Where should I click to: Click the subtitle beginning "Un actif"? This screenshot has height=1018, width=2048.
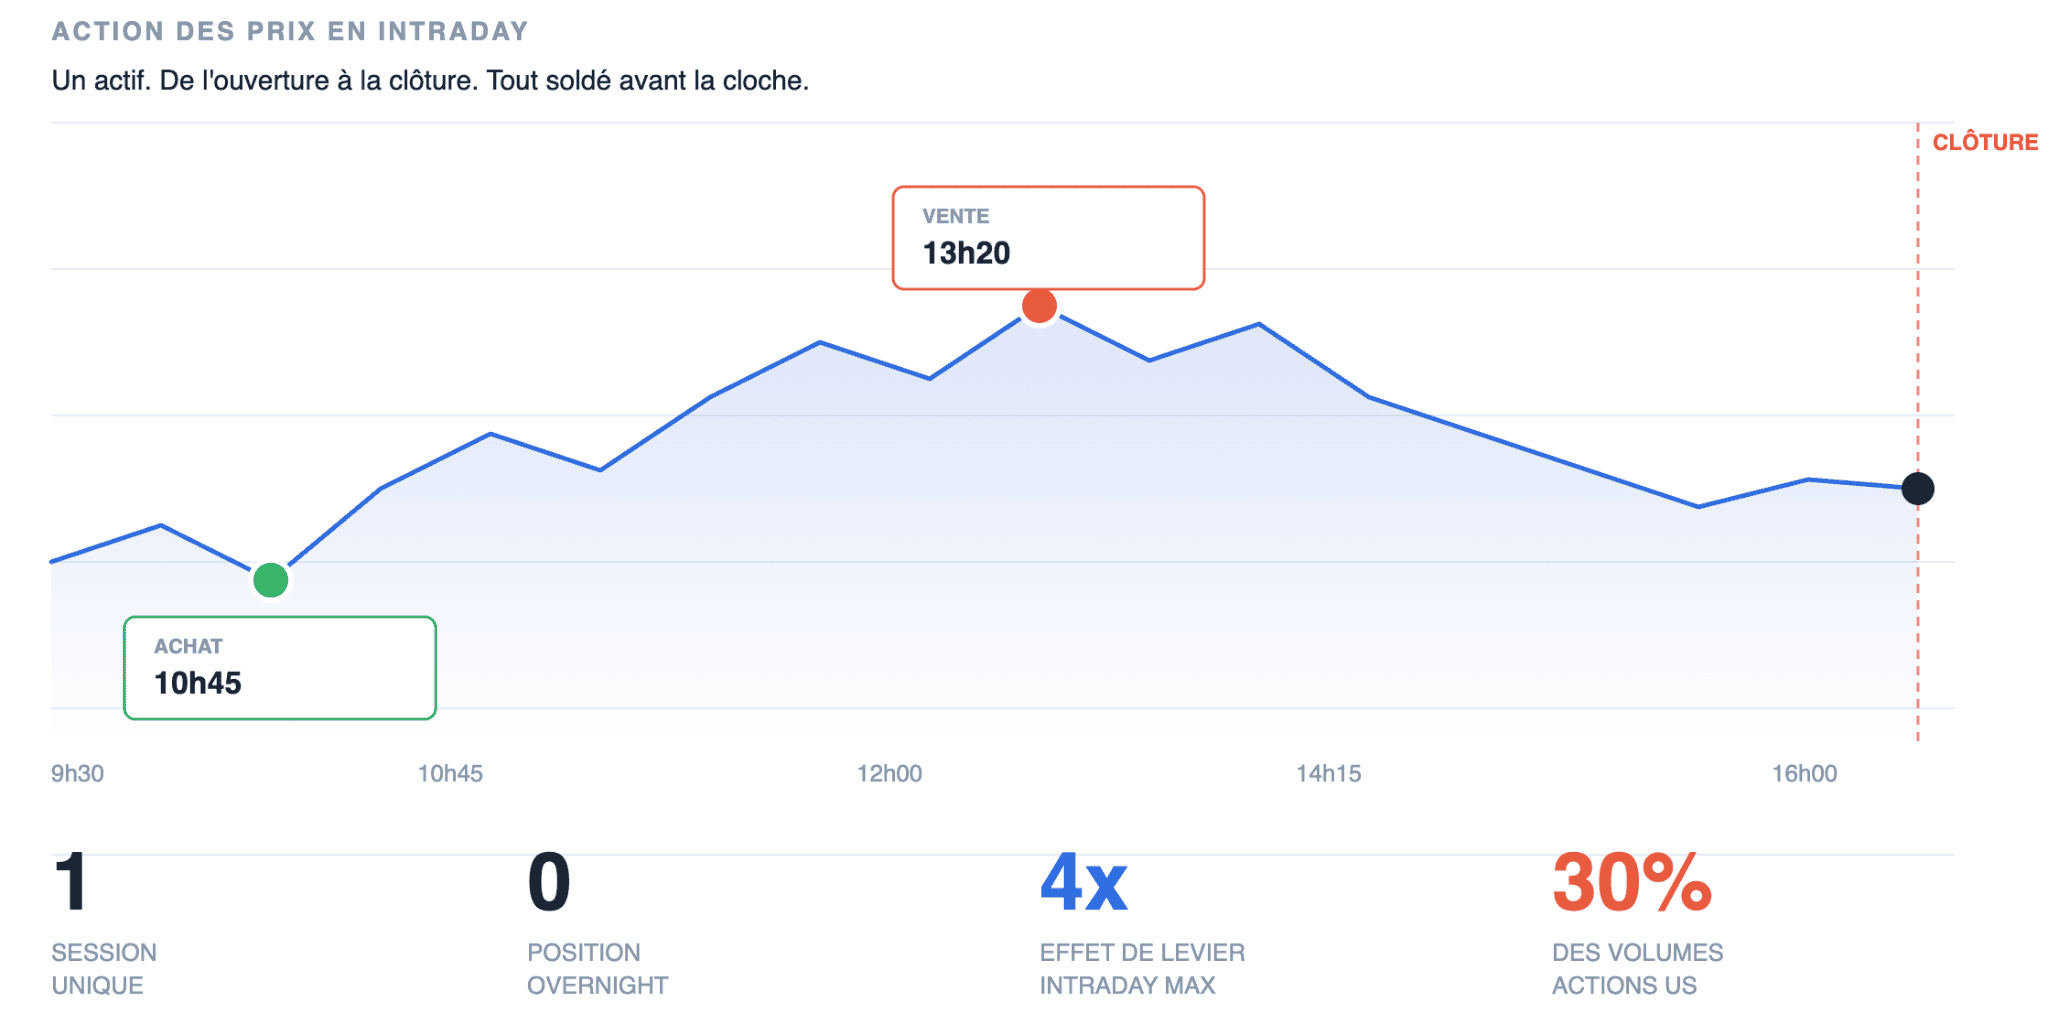tap(430, 80)
